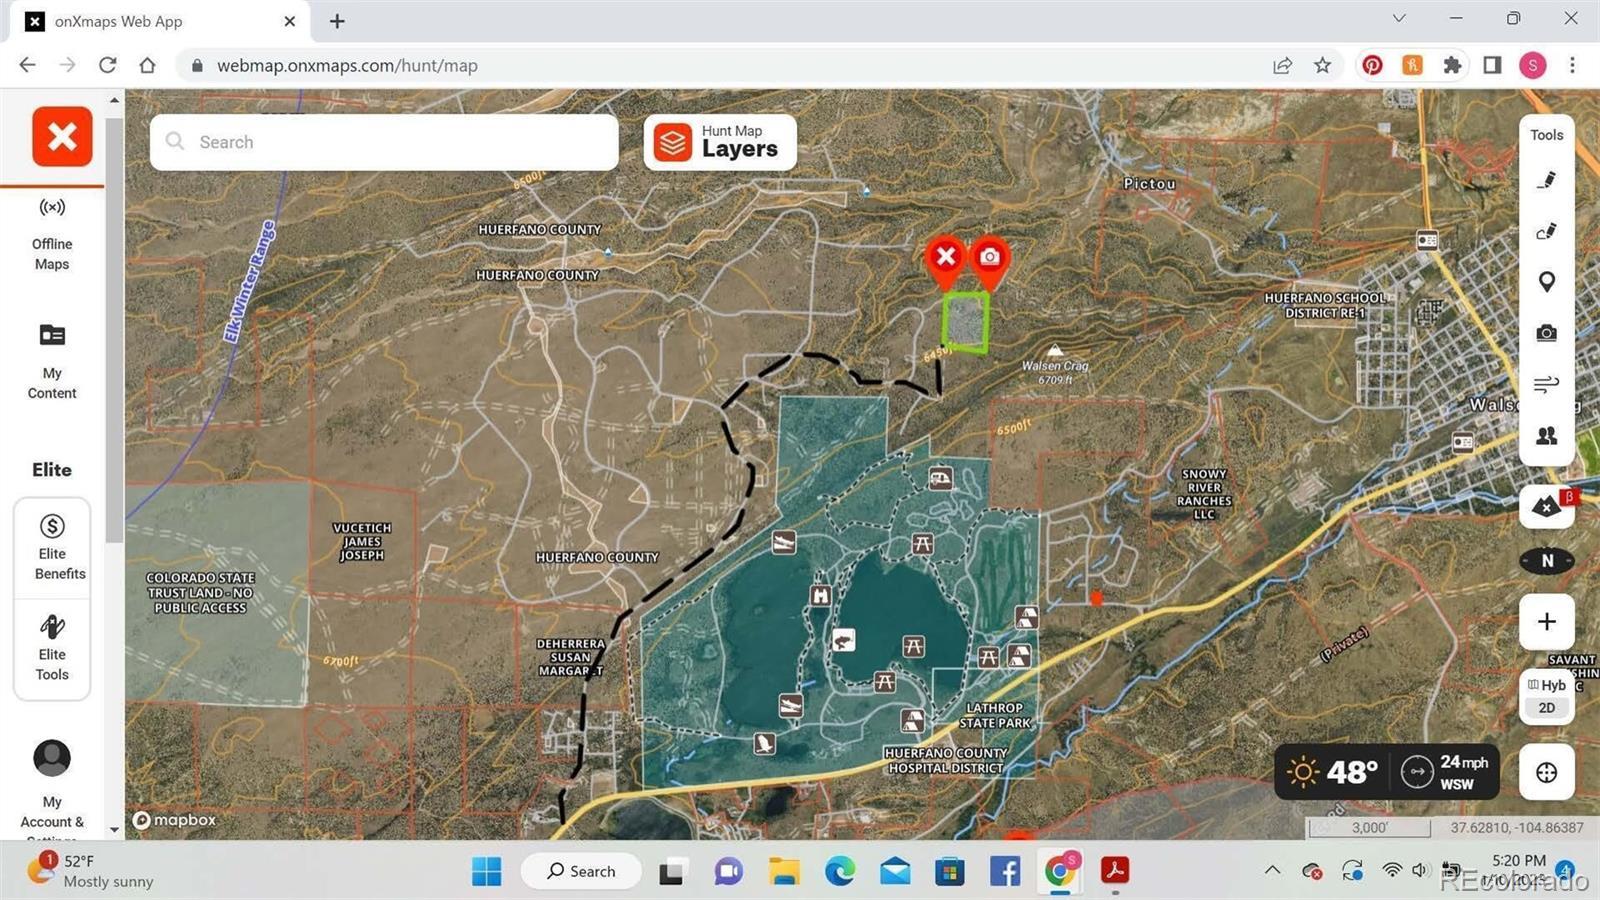
Task: Reset map orientation with north compass
Action: (1546, 561)
